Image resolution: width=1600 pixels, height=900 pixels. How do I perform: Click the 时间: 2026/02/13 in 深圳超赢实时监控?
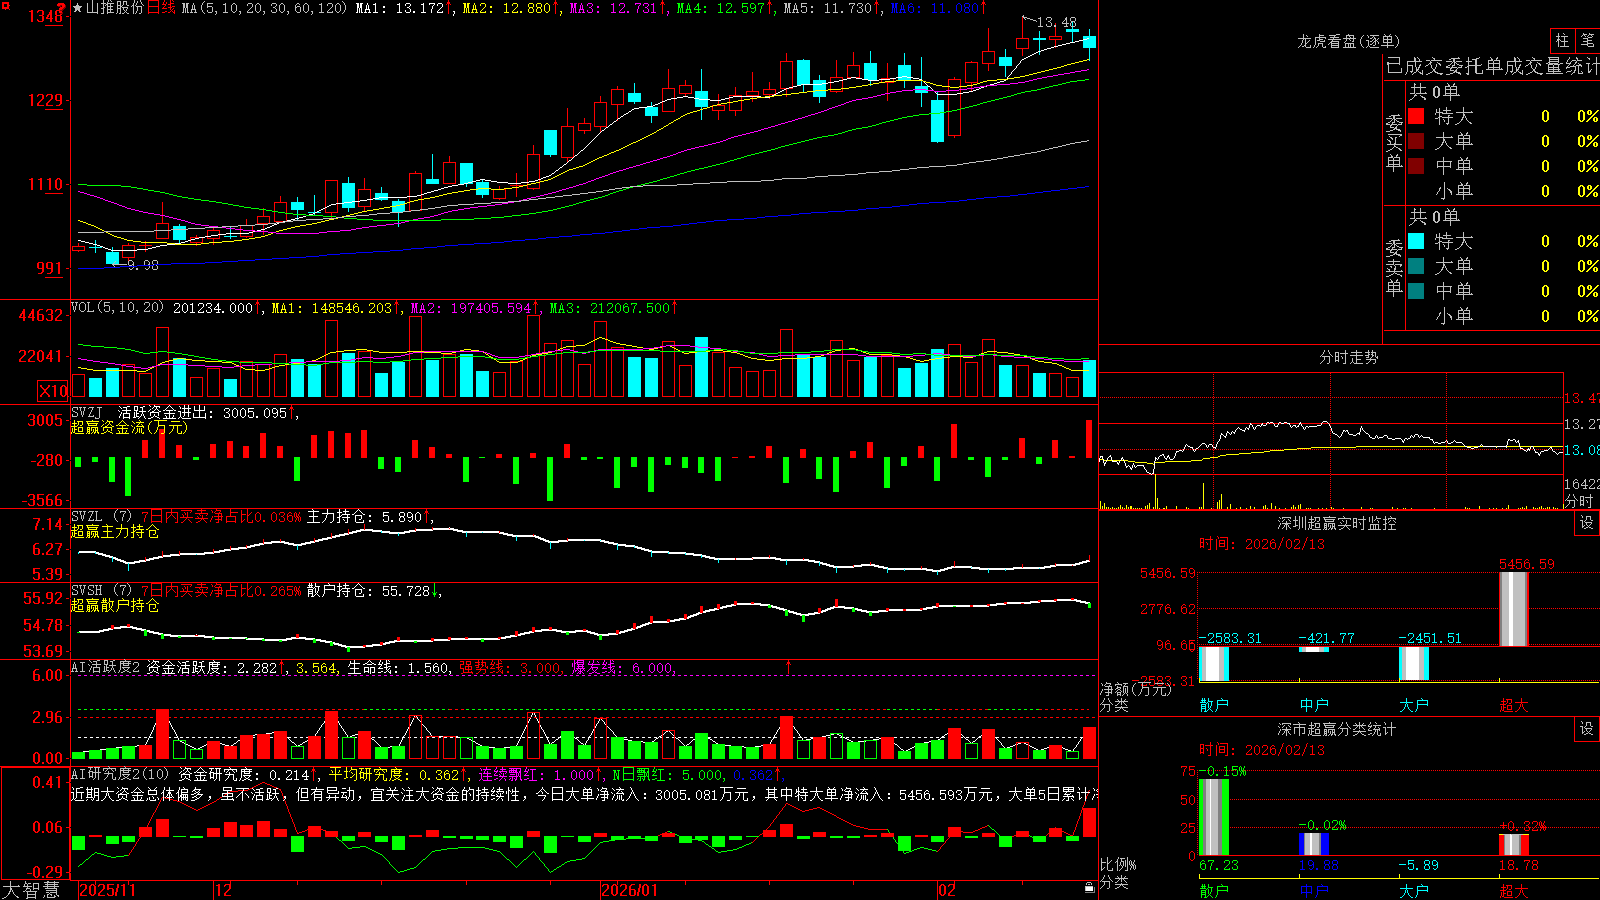click(x=1262, y=544)
